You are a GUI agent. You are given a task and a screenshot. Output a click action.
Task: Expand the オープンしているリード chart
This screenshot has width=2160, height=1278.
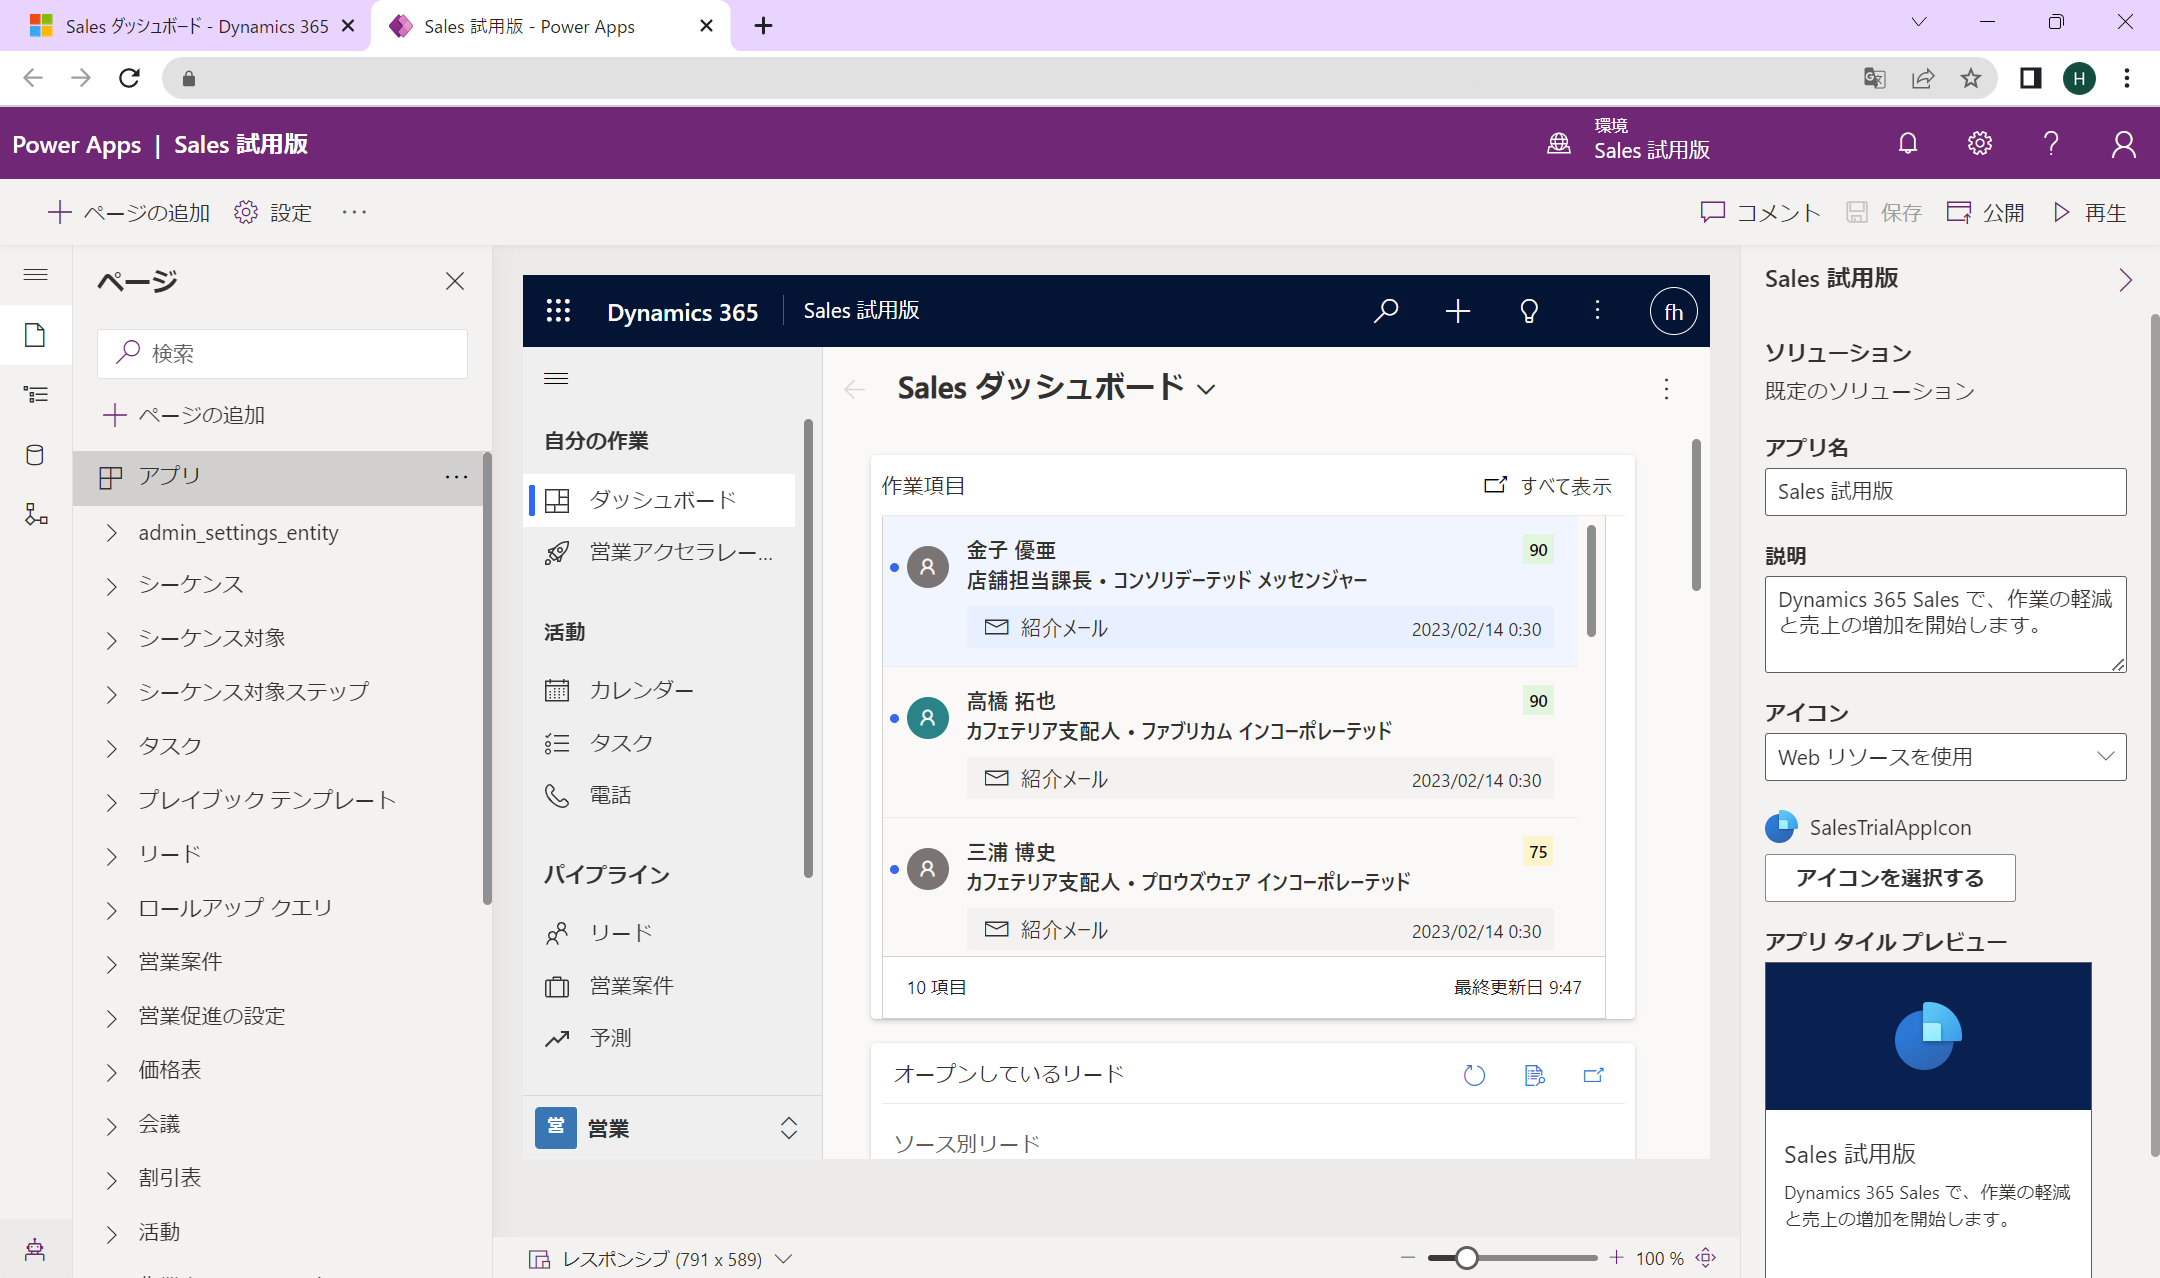tap(1594, 1075)
